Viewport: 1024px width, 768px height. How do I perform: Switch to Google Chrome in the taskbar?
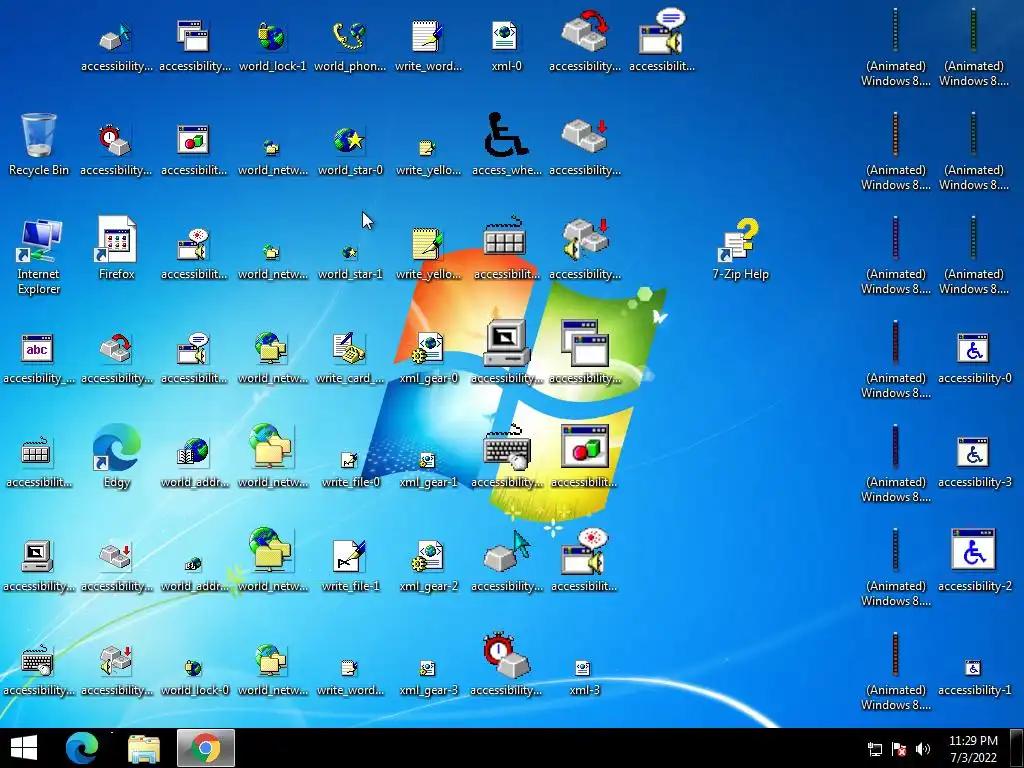point(206,748)
